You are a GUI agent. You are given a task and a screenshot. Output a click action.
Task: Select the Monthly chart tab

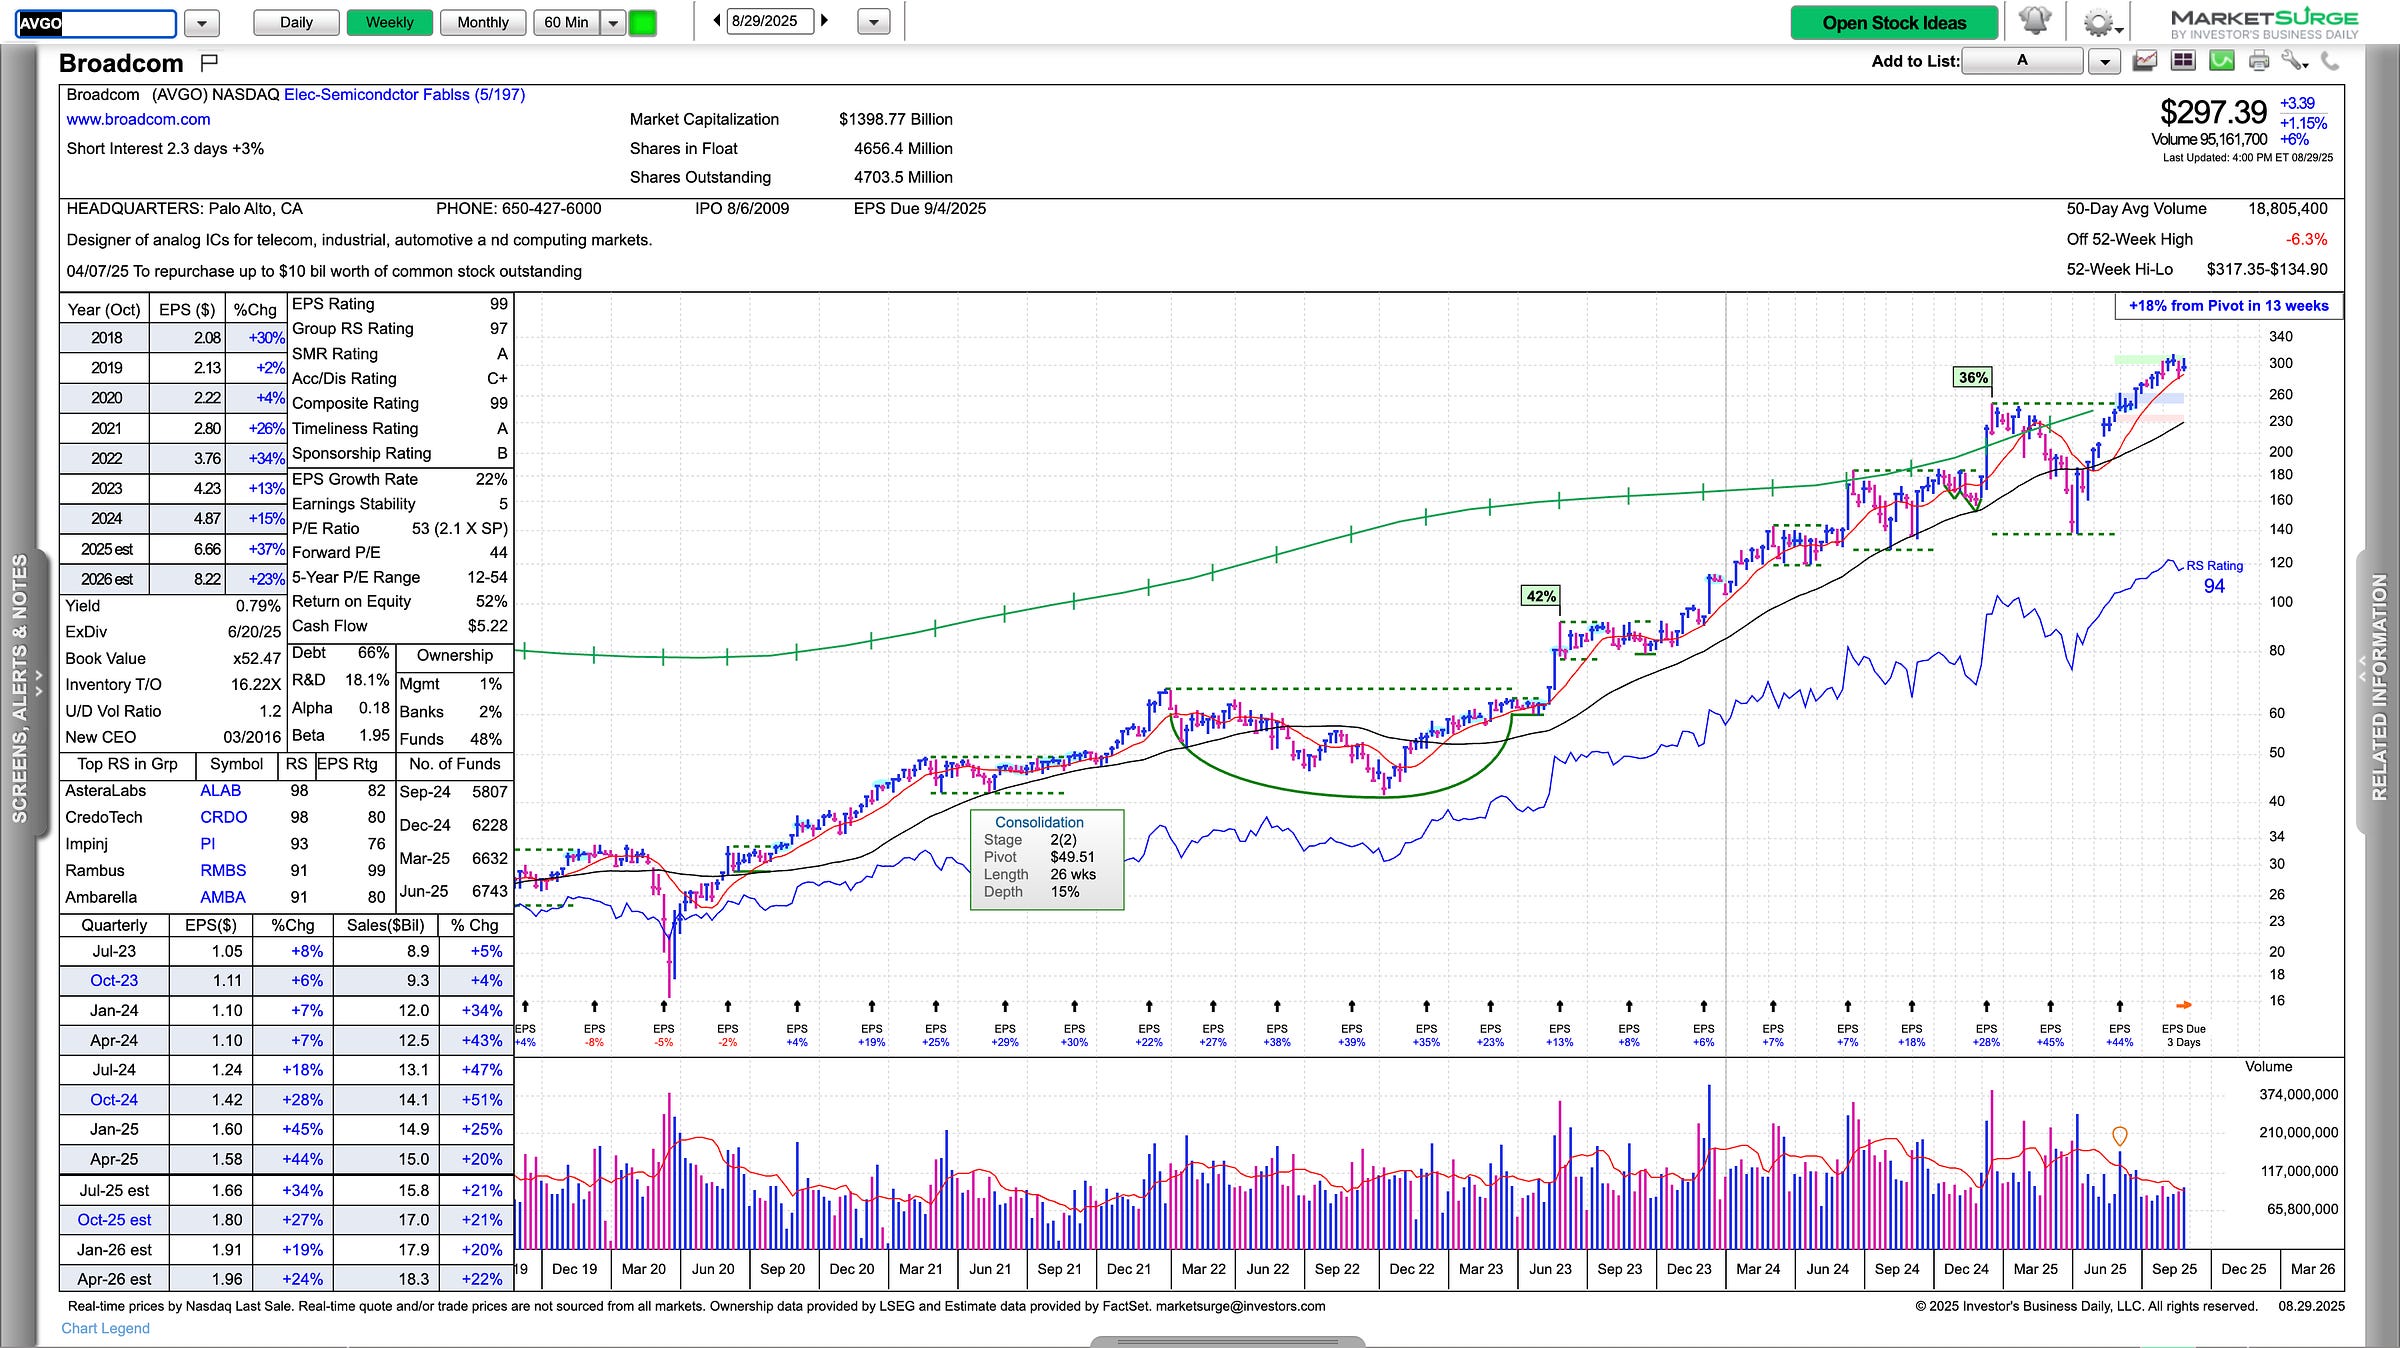483,22
